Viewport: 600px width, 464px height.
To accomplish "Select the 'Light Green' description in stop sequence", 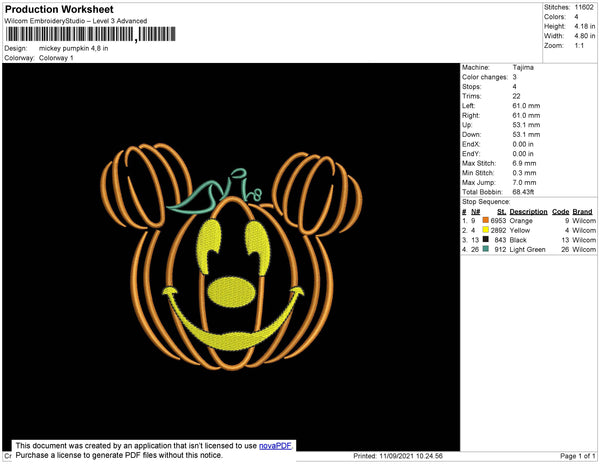I will [527, 249].
